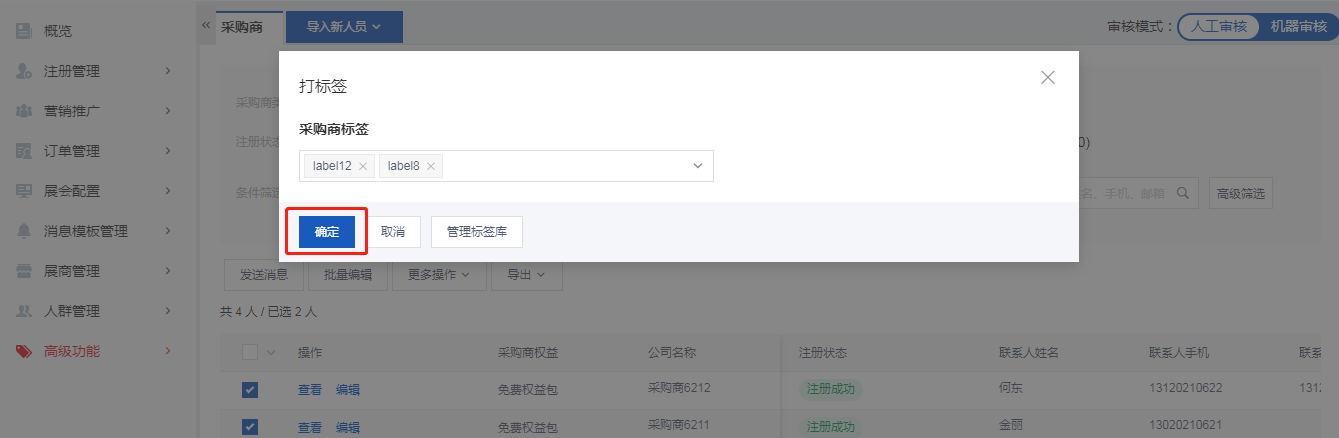Click 编辑 link for 采购商6212
1339x438 pixels.
click(348, 390)
